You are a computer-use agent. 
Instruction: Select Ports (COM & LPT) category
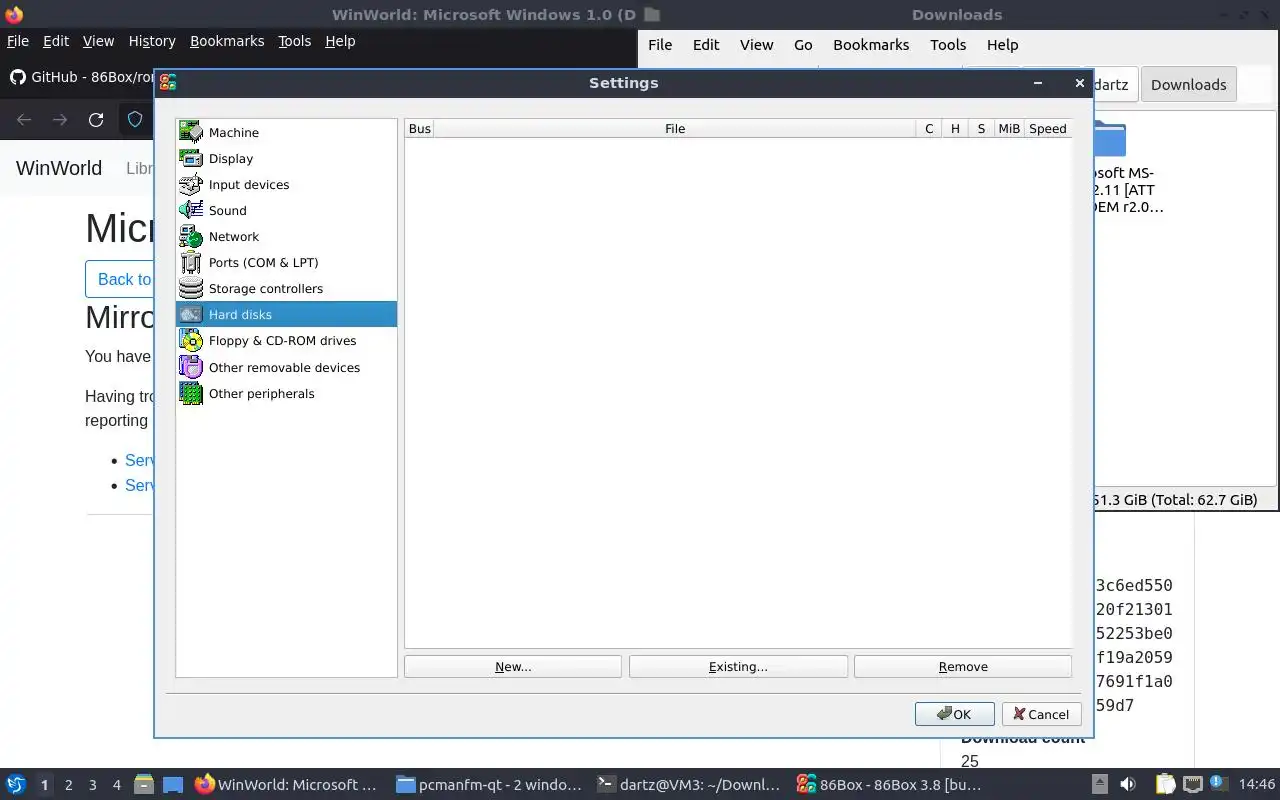(286, 262)
